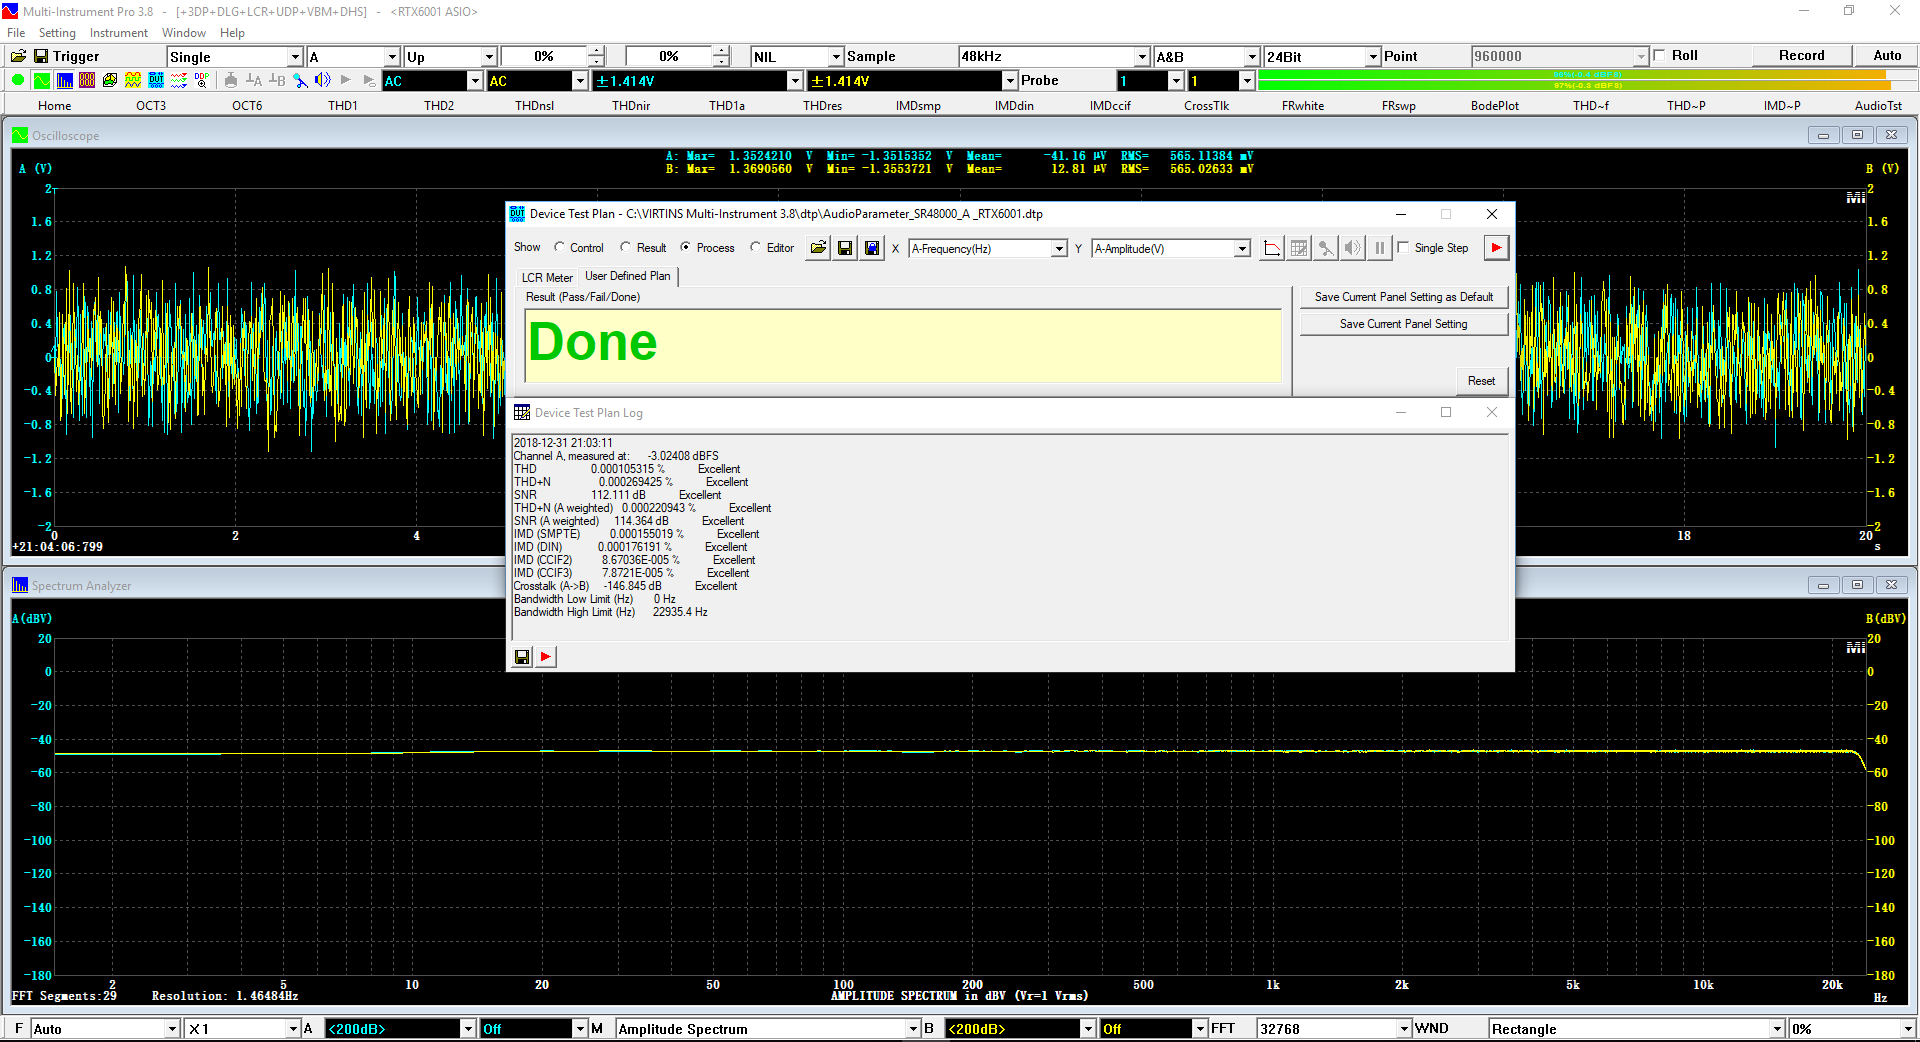
Task: Open the Instrument menu
Action: [x=118, y=33]
